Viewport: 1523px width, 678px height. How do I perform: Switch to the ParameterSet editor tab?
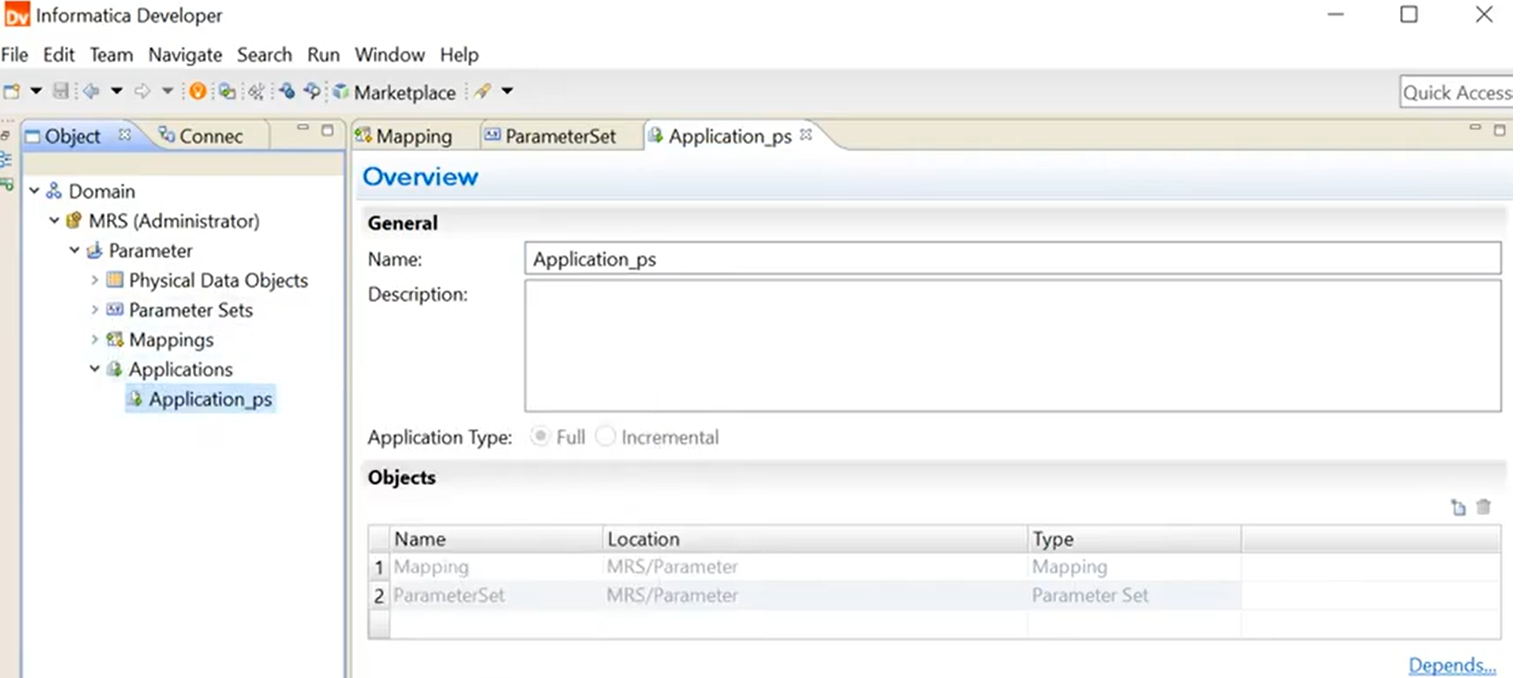[550, 136]
